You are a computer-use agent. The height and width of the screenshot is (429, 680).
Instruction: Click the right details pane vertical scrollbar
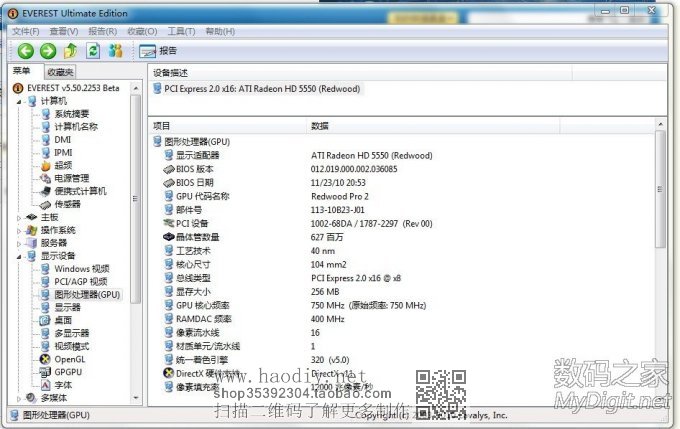[x=659, y=200]
